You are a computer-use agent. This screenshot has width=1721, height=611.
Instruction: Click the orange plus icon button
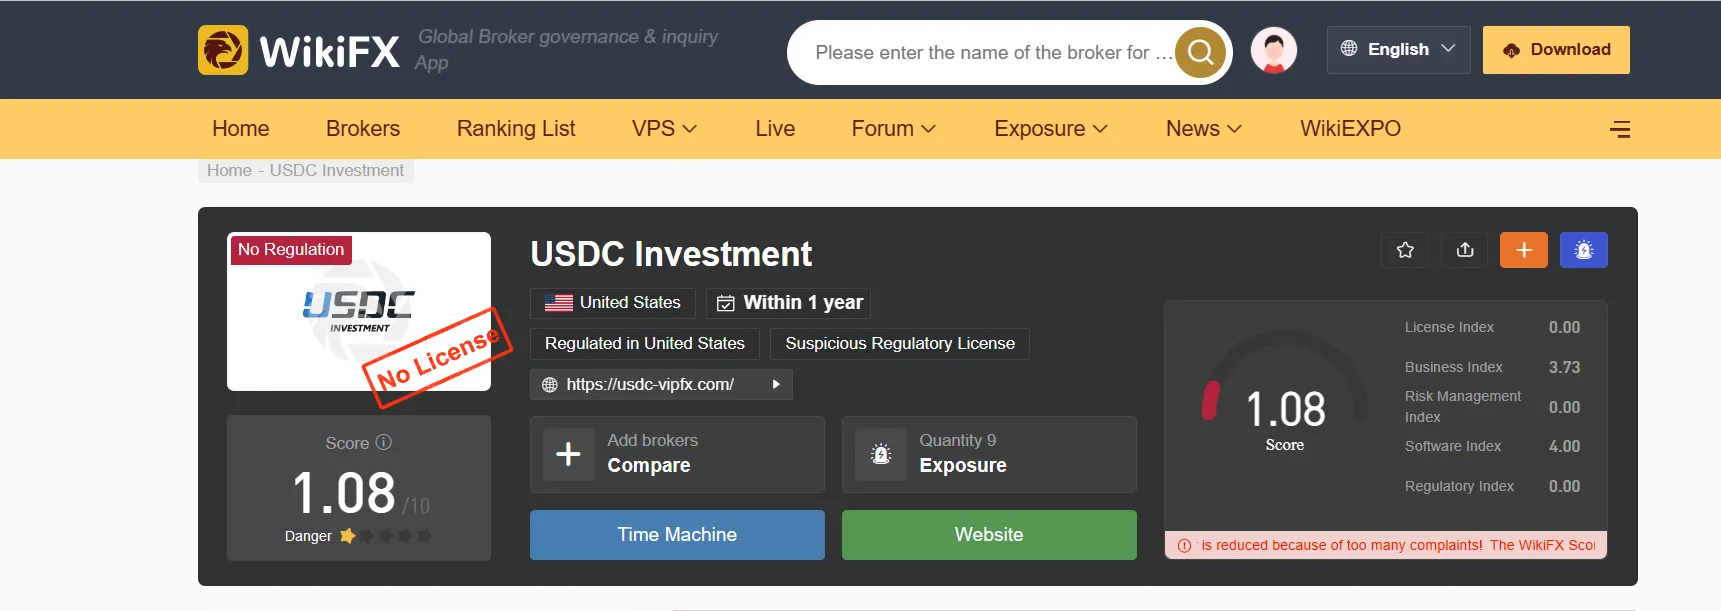click(x=1524, y=250)
